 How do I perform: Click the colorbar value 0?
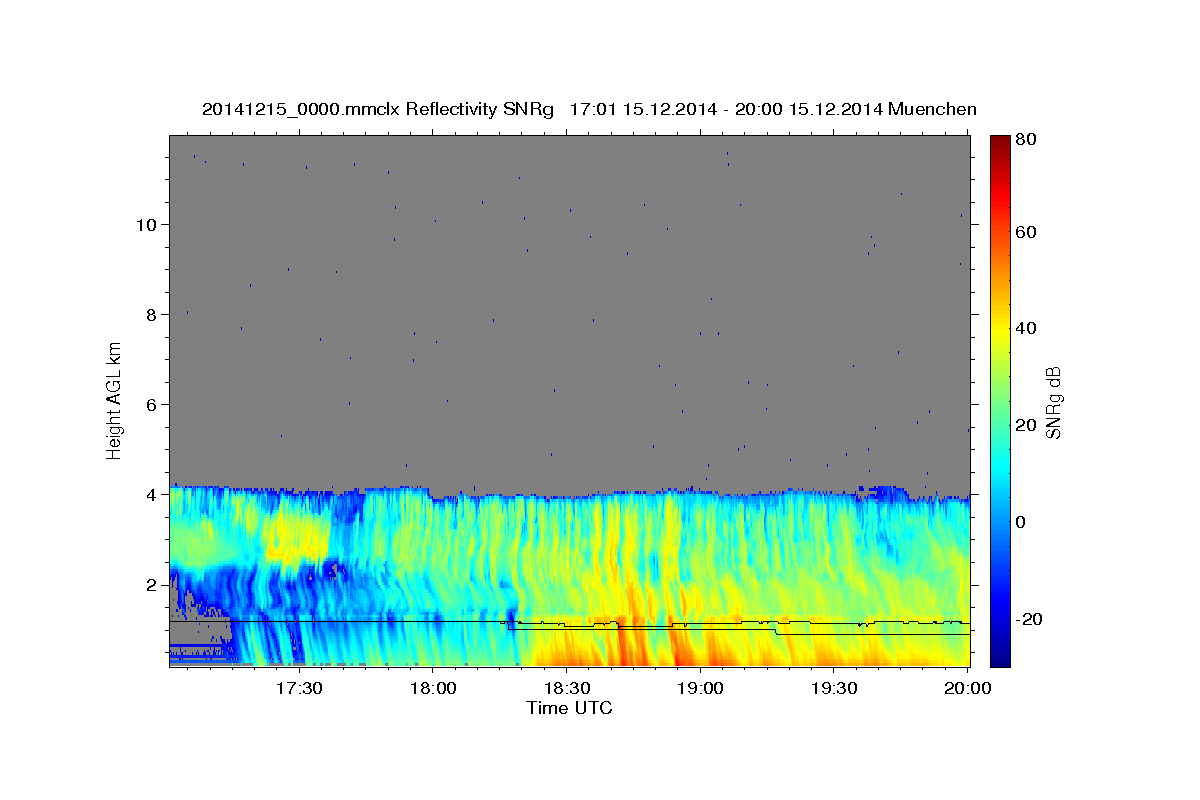point(1022,522)
